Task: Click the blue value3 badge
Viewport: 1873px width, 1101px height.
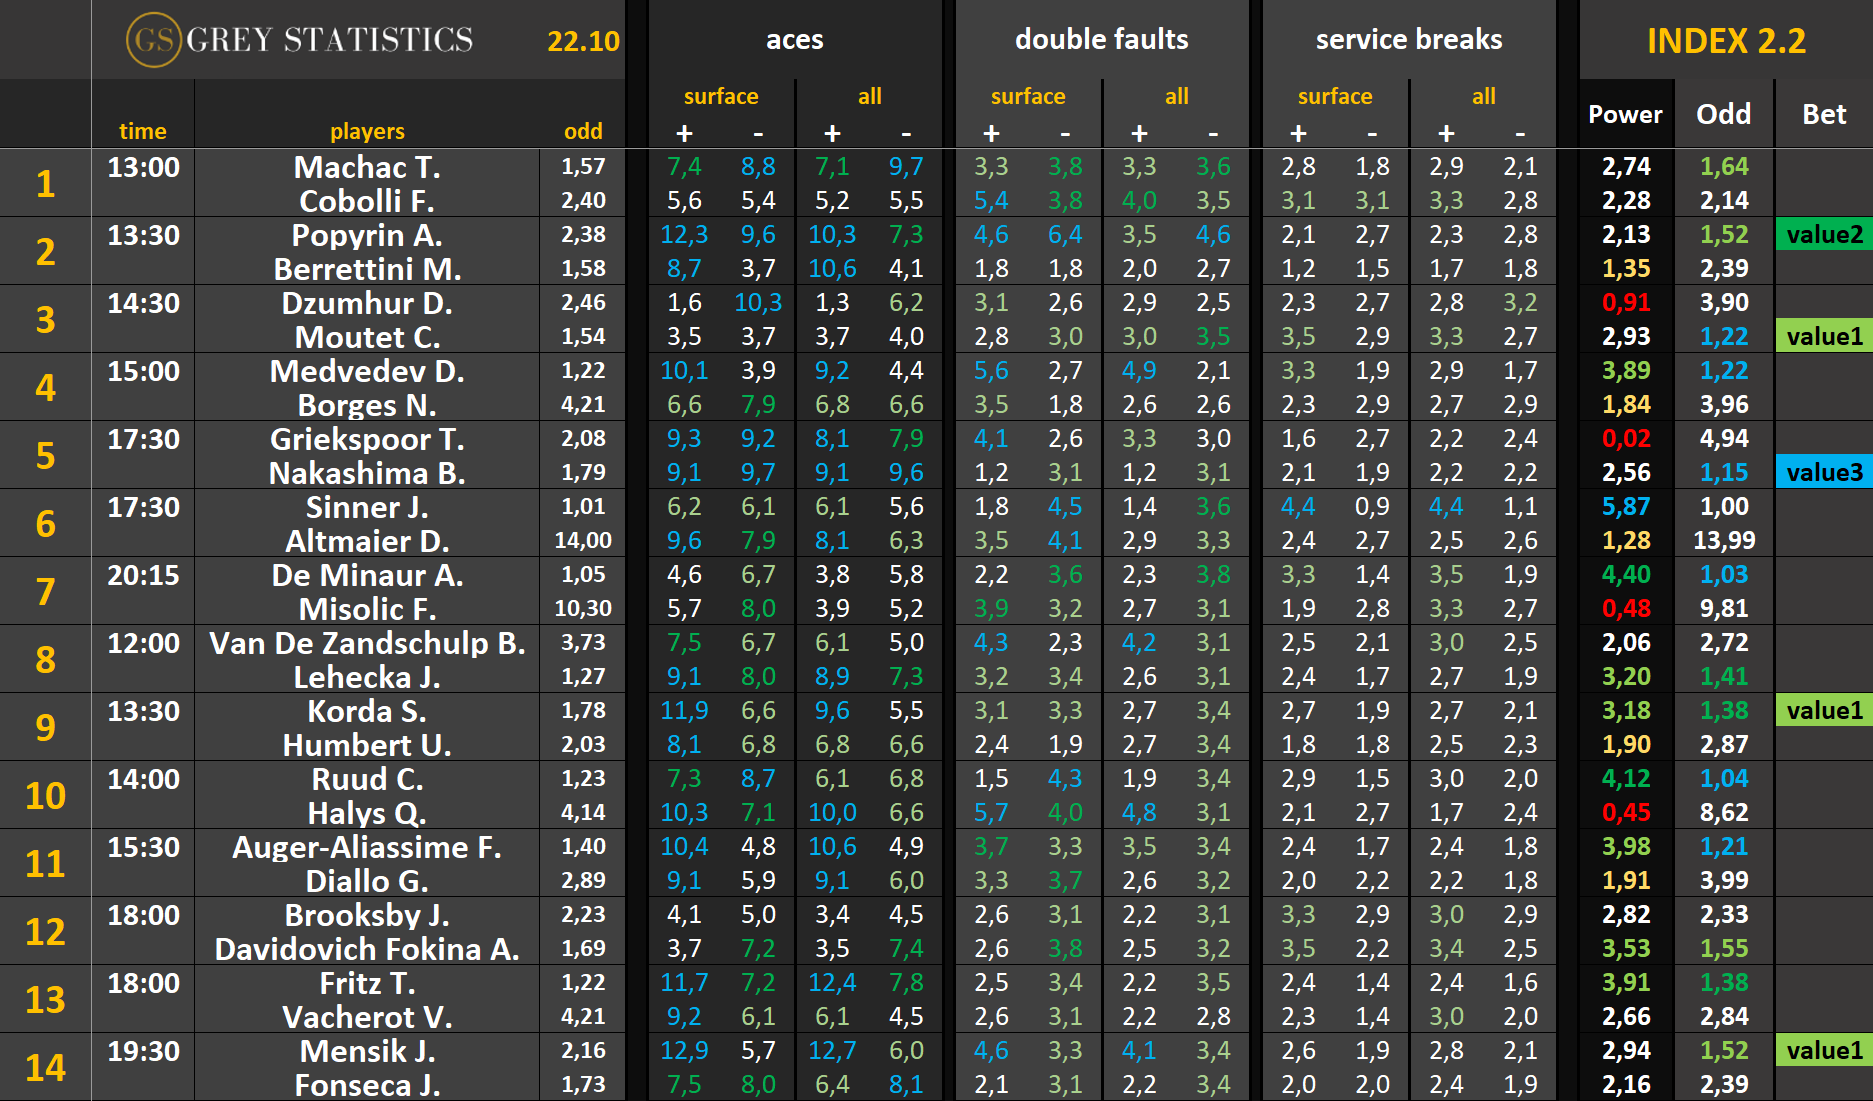Action: tap(1824, 472)
